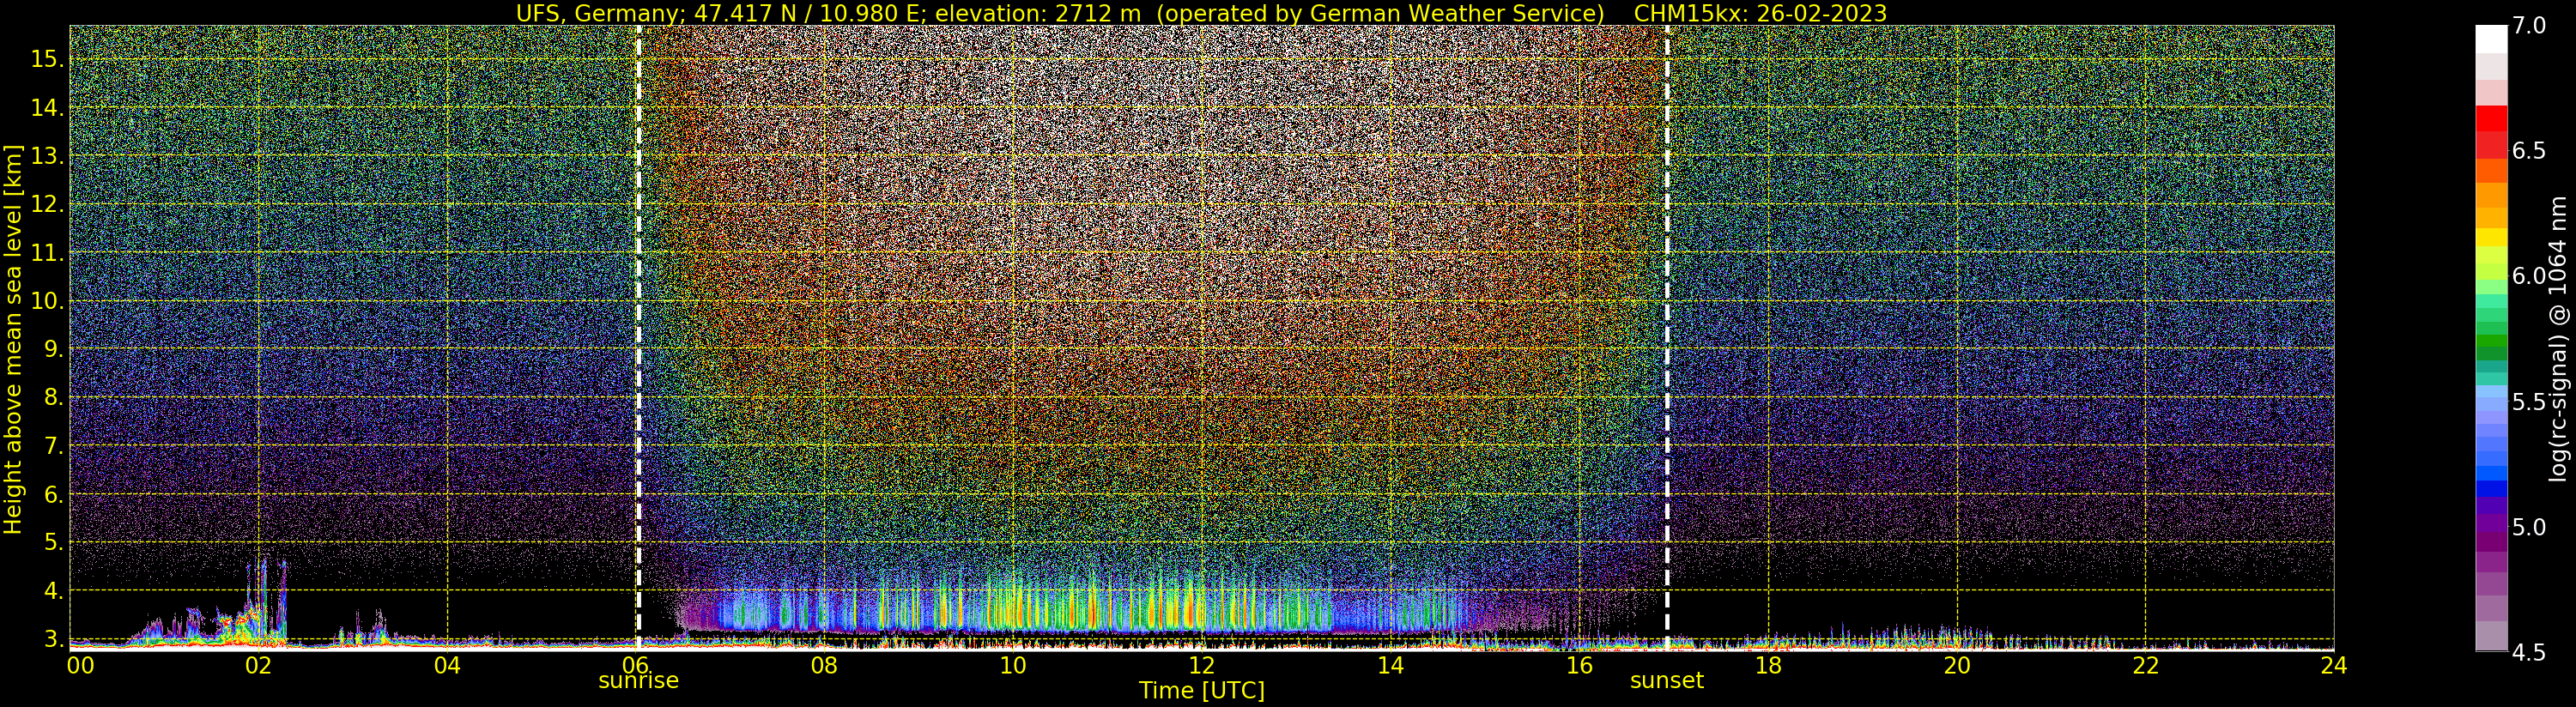The width and height of the screenshot is (2576, 707).
Task: Click the height axis tick label '10.'
Action: point(47,301)
